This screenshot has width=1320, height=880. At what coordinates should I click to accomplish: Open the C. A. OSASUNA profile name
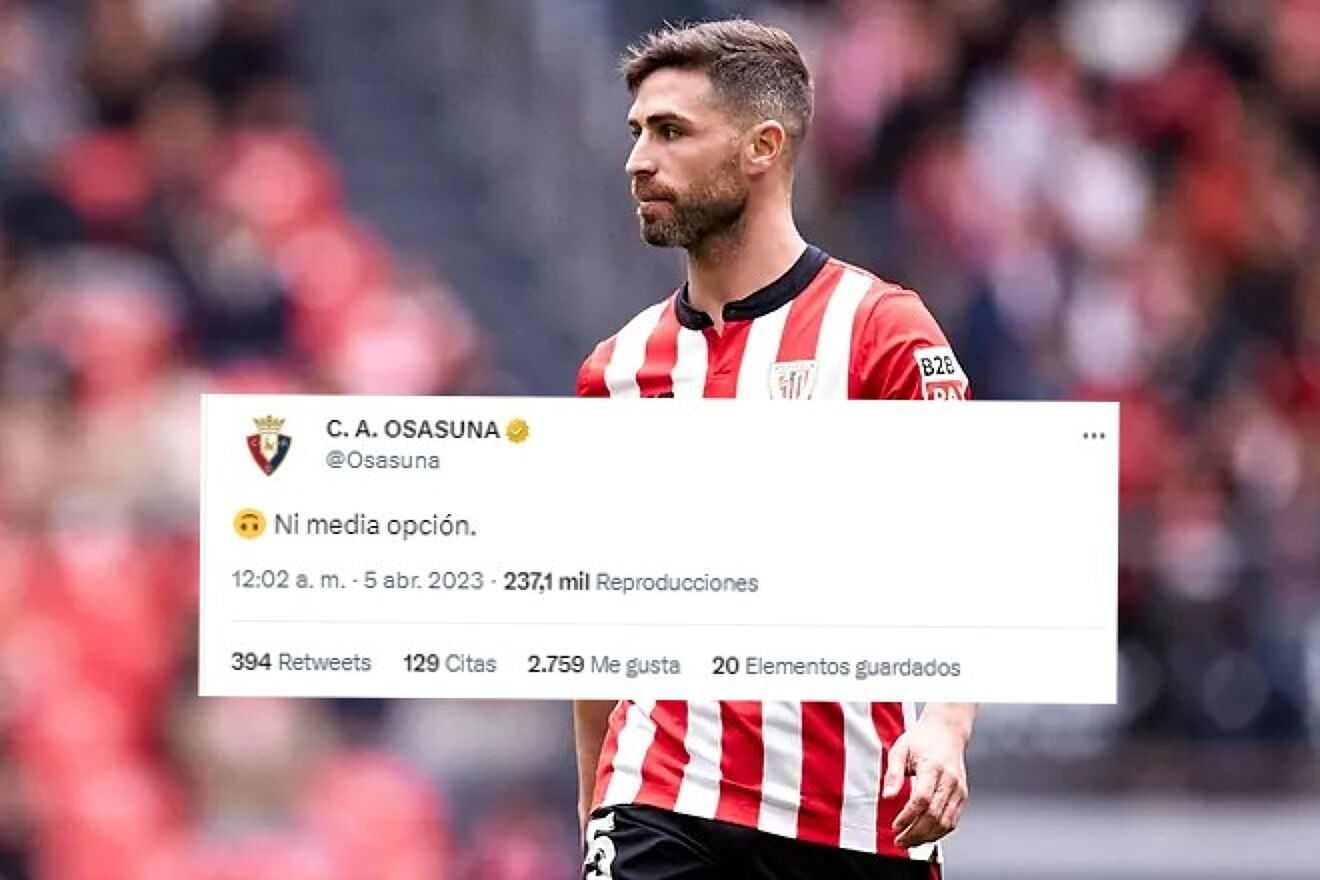(x=413, y=430)
